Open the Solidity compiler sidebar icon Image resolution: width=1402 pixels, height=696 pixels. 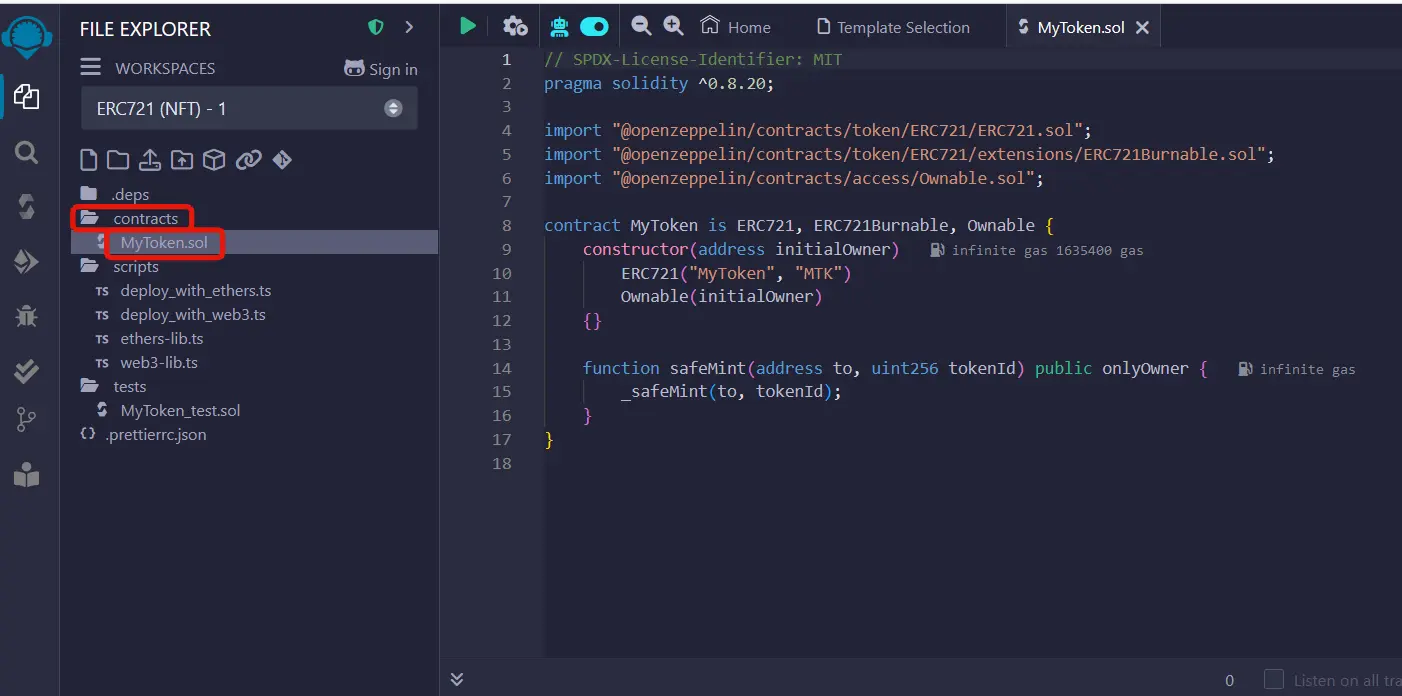point(27,207)
